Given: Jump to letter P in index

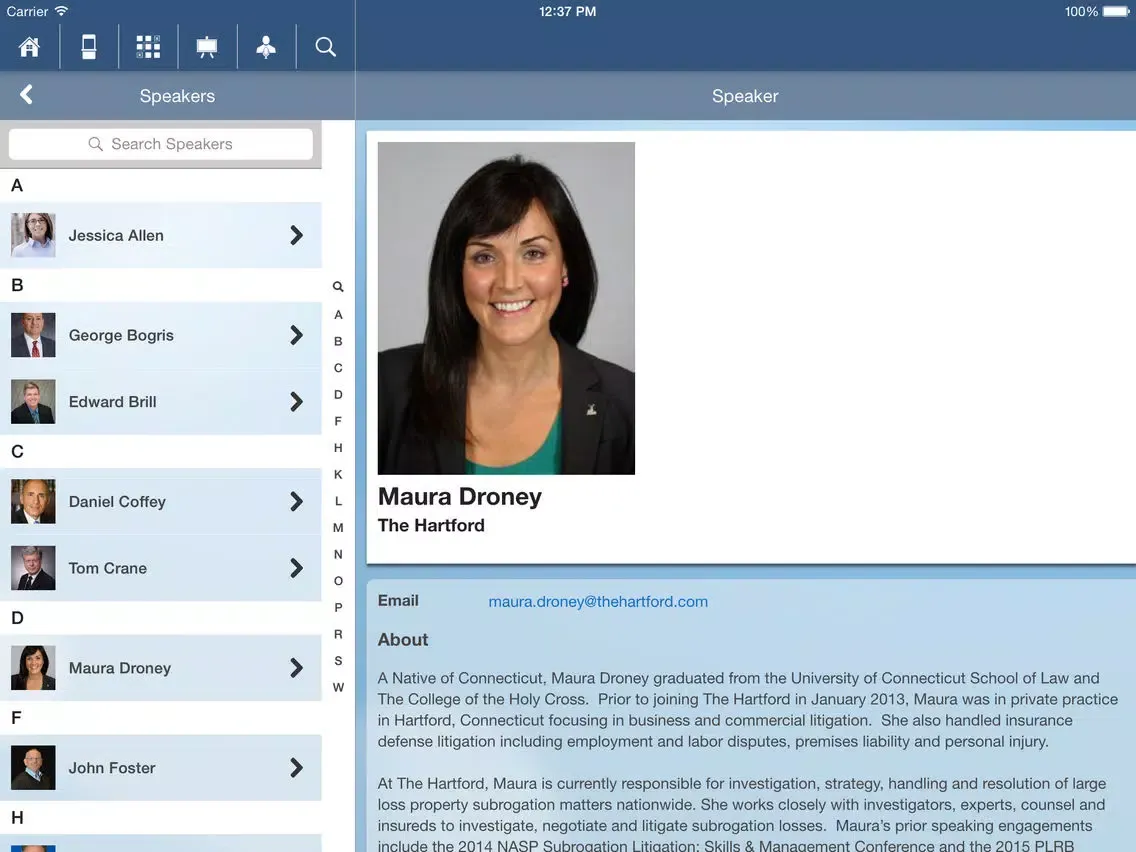Looking at the screenshot, I should click(x=338, y=608).
